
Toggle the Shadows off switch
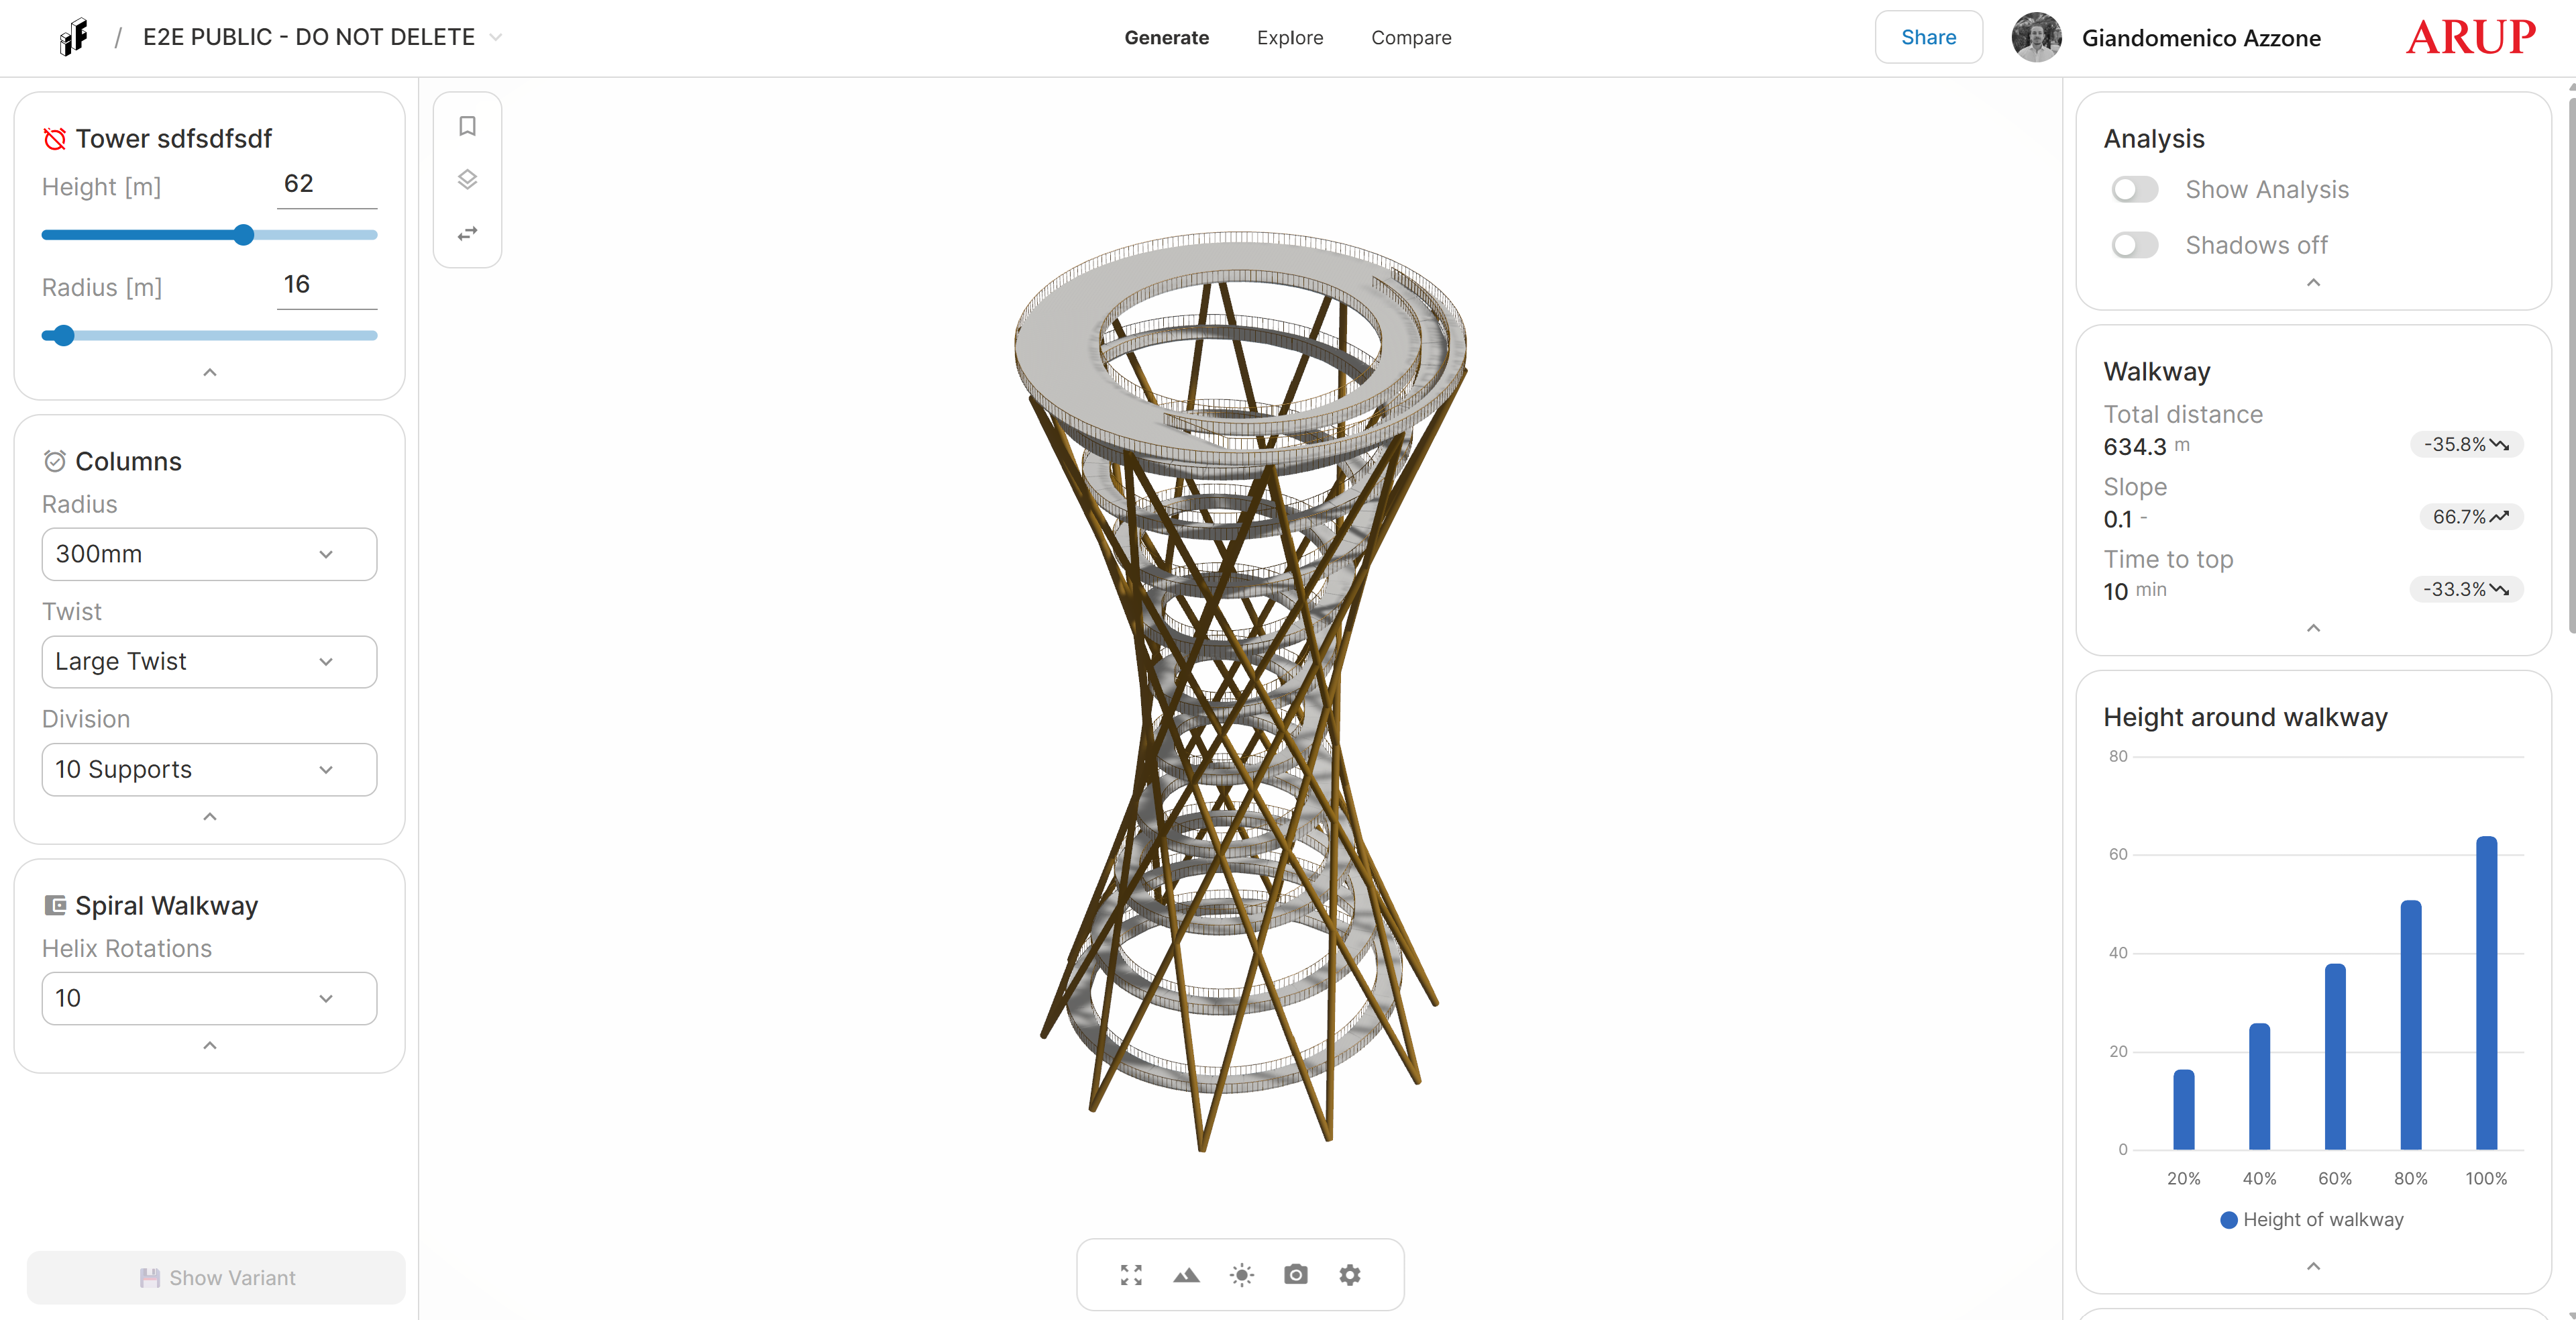[2134, 246]
